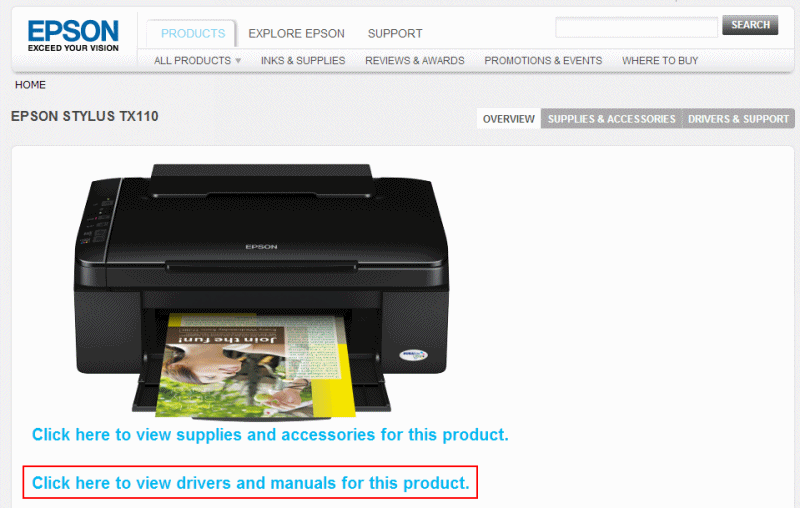Click the Epson logo

coord(73,35)
